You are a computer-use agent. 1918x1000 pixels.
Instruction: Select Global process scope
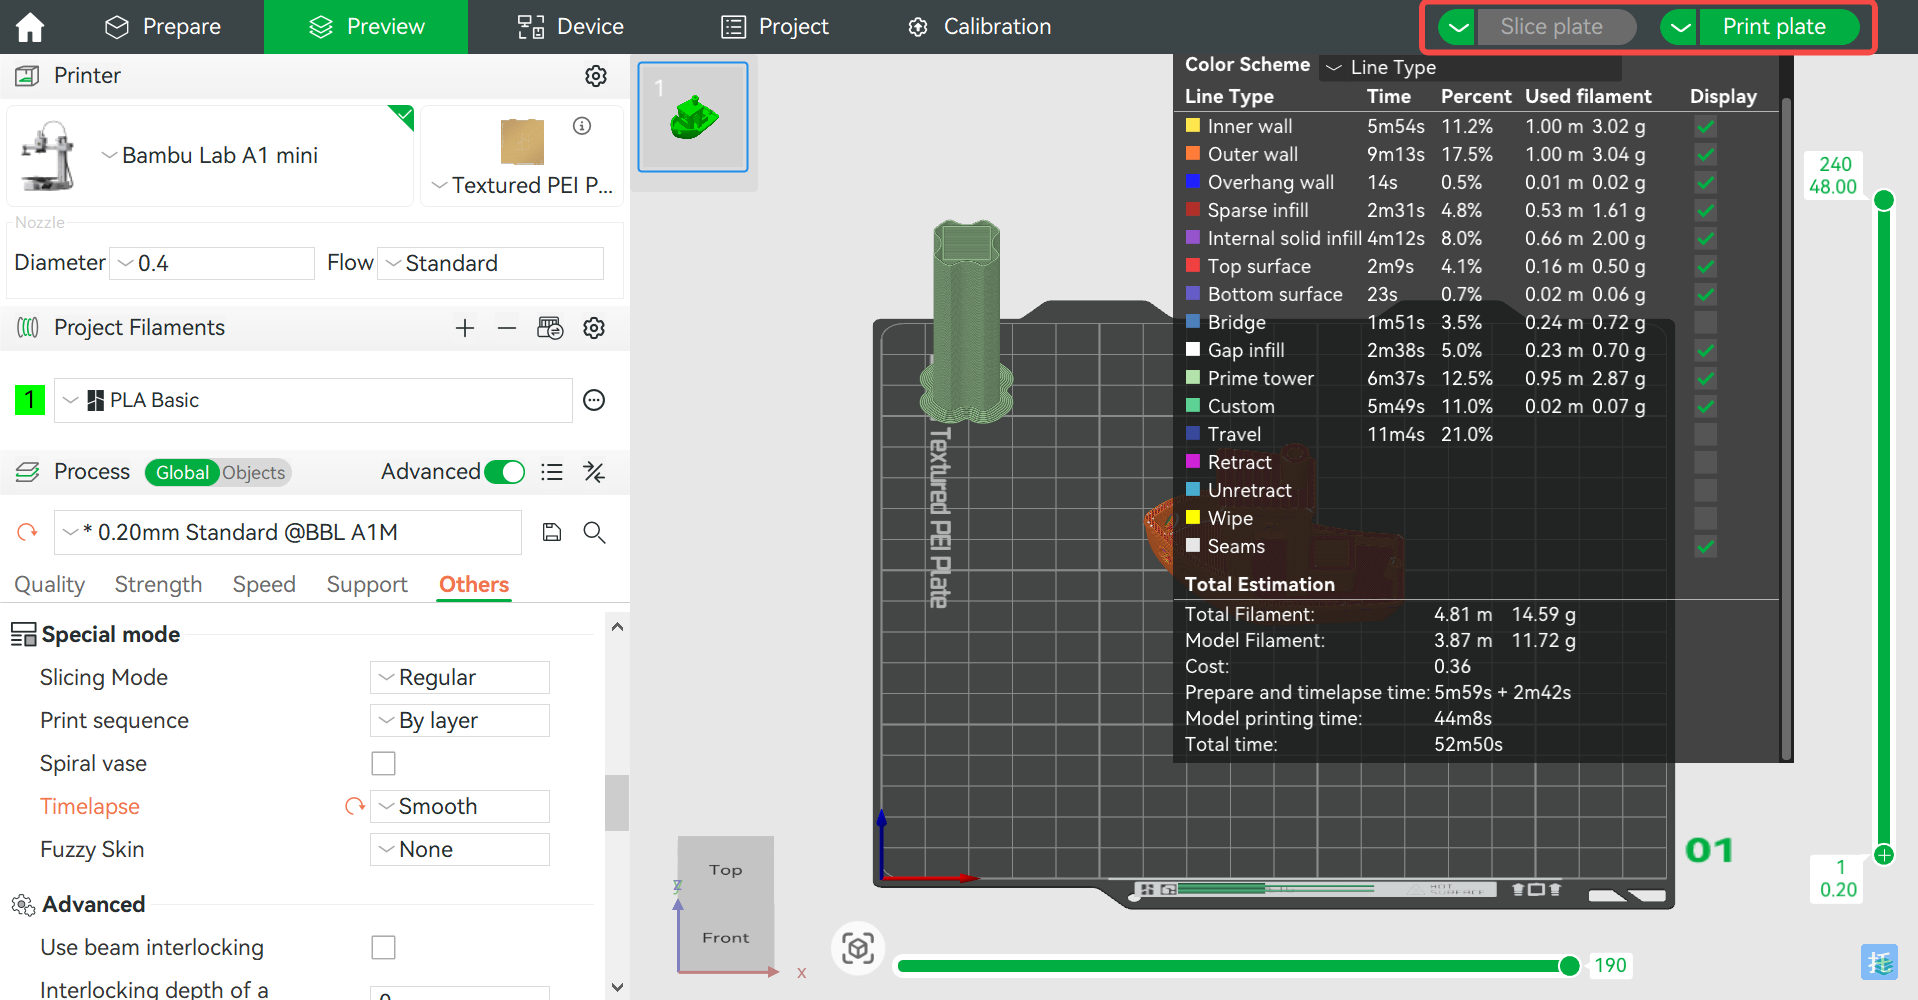coord(182,472)
